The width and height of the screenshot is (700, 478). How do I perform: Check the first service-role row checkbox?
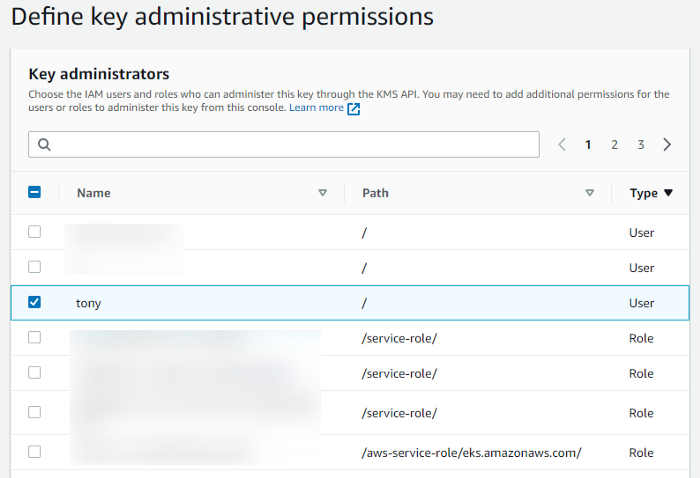click(35, 338)
